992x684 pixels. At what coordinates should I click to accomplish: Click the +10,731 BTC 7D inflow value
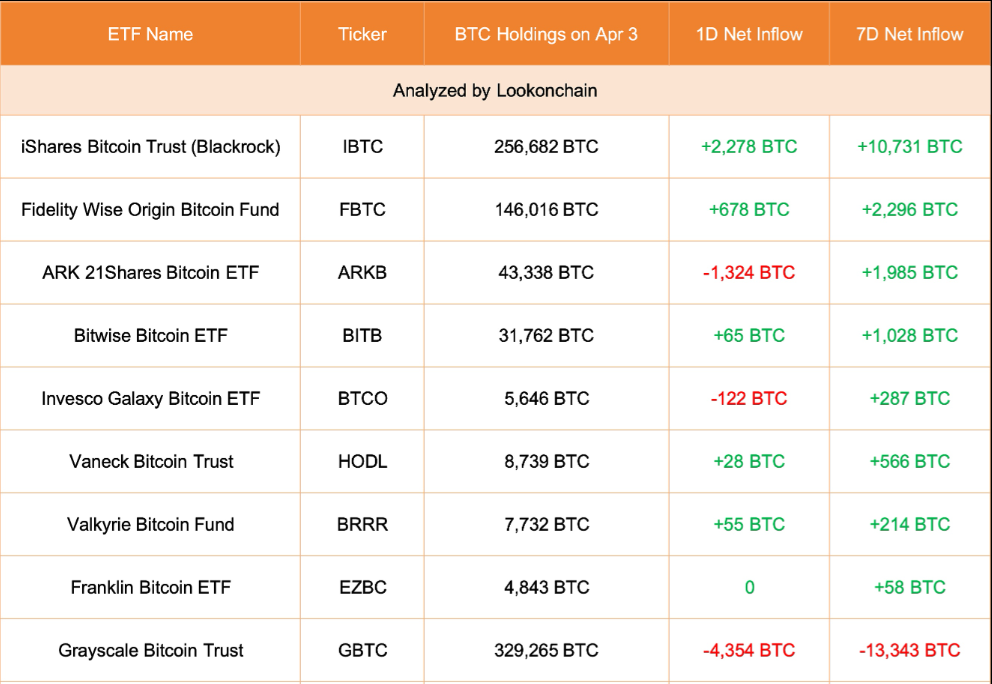tap(910, 147)
